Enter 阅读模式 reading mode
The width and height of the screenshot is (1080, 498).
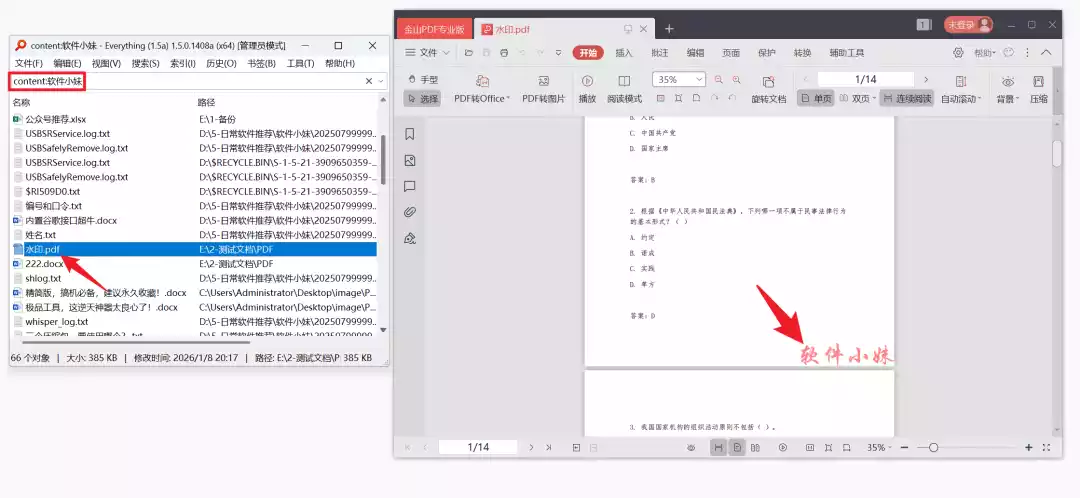click(624, 90)
